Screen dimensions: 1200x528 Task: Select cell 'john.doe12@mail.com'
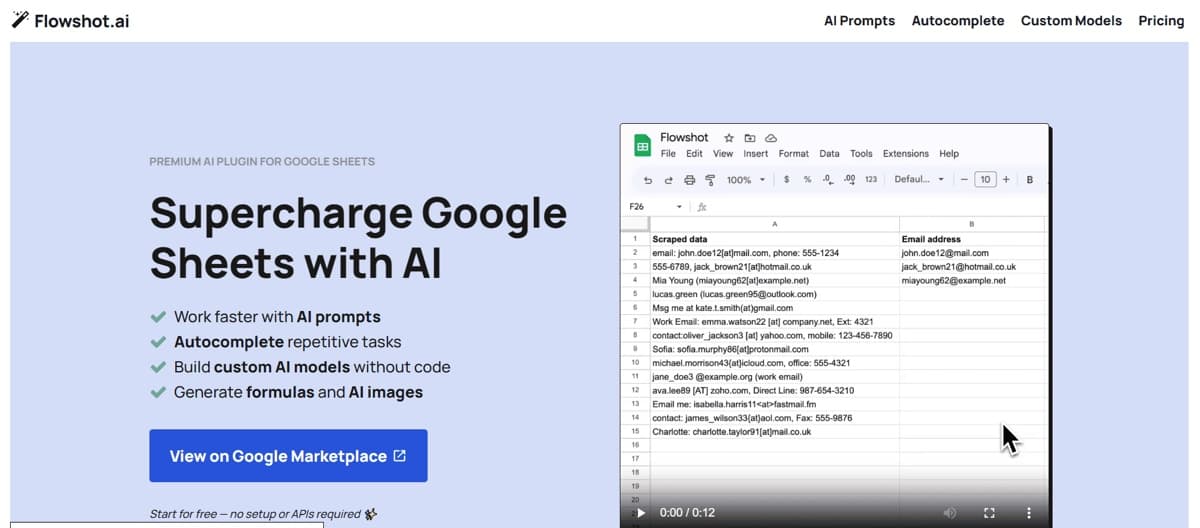click(972, 253)
